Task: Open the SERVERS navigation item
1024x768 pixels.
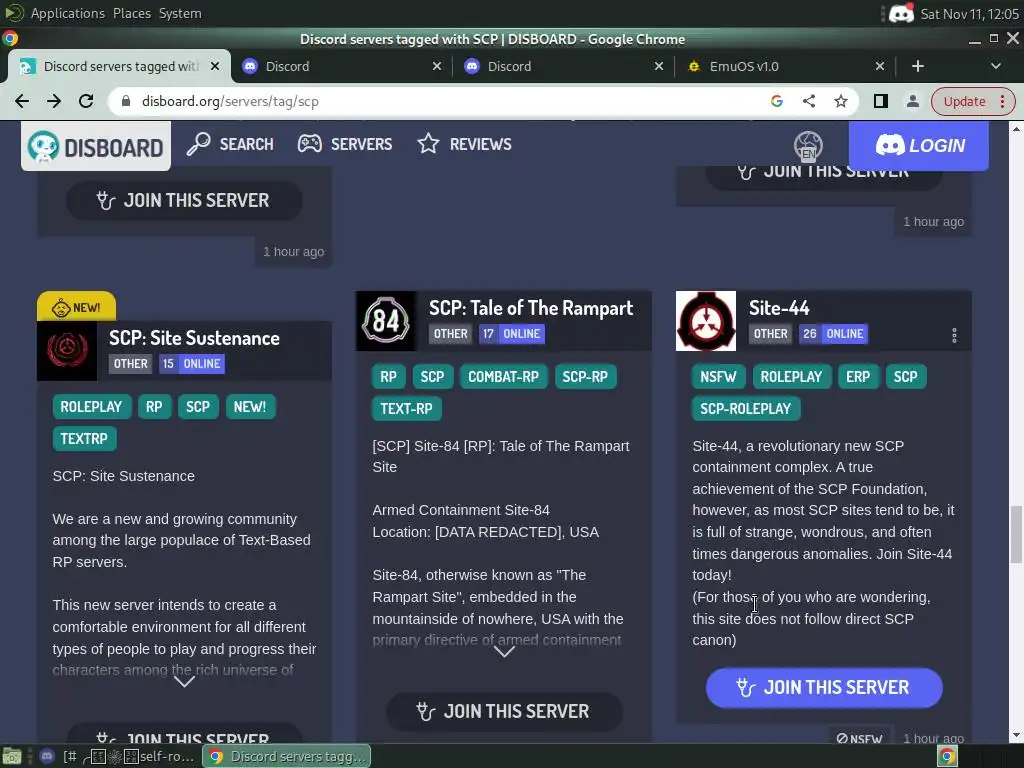Action: click(x=345, y=144)
